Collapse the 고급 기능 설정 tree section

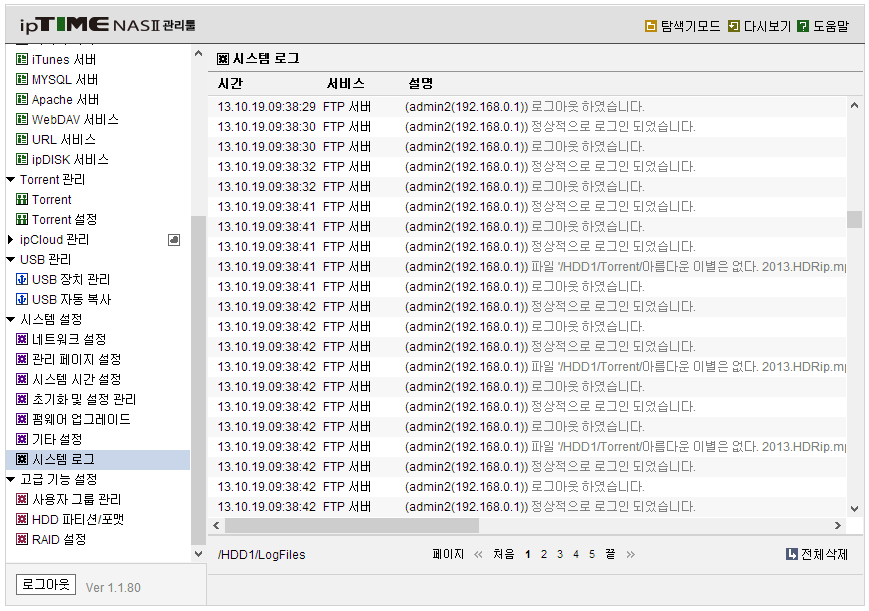(11, 480)
